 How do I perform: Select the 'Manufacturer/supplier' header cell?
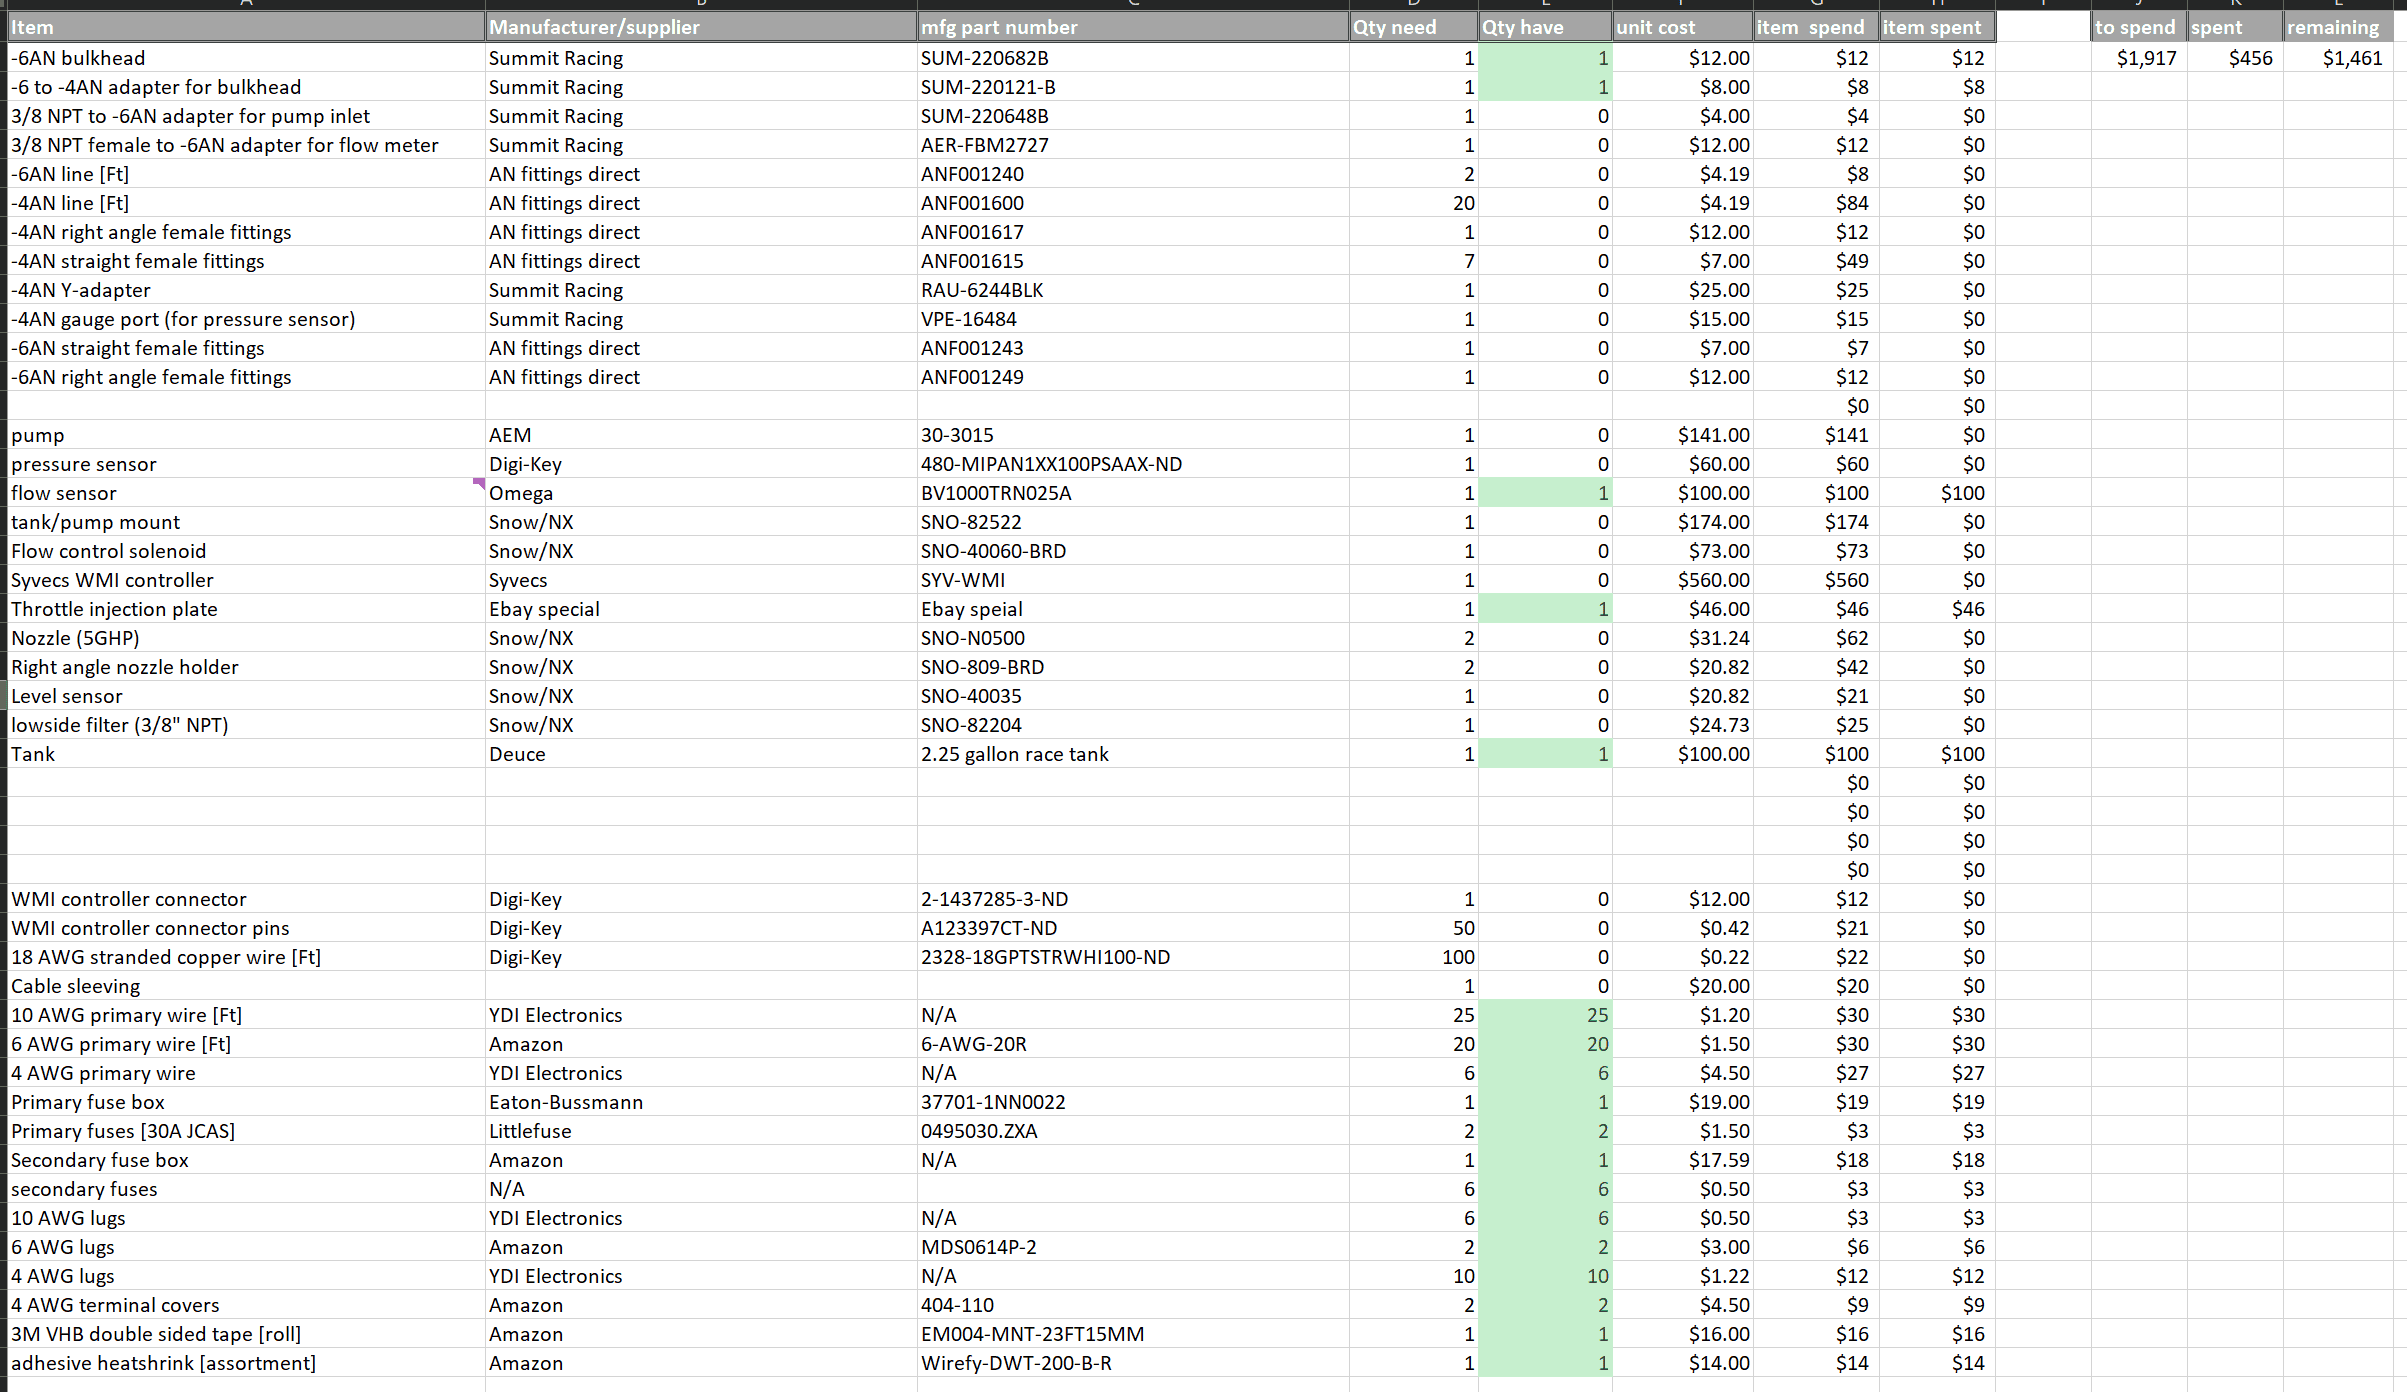pos(701,27)
